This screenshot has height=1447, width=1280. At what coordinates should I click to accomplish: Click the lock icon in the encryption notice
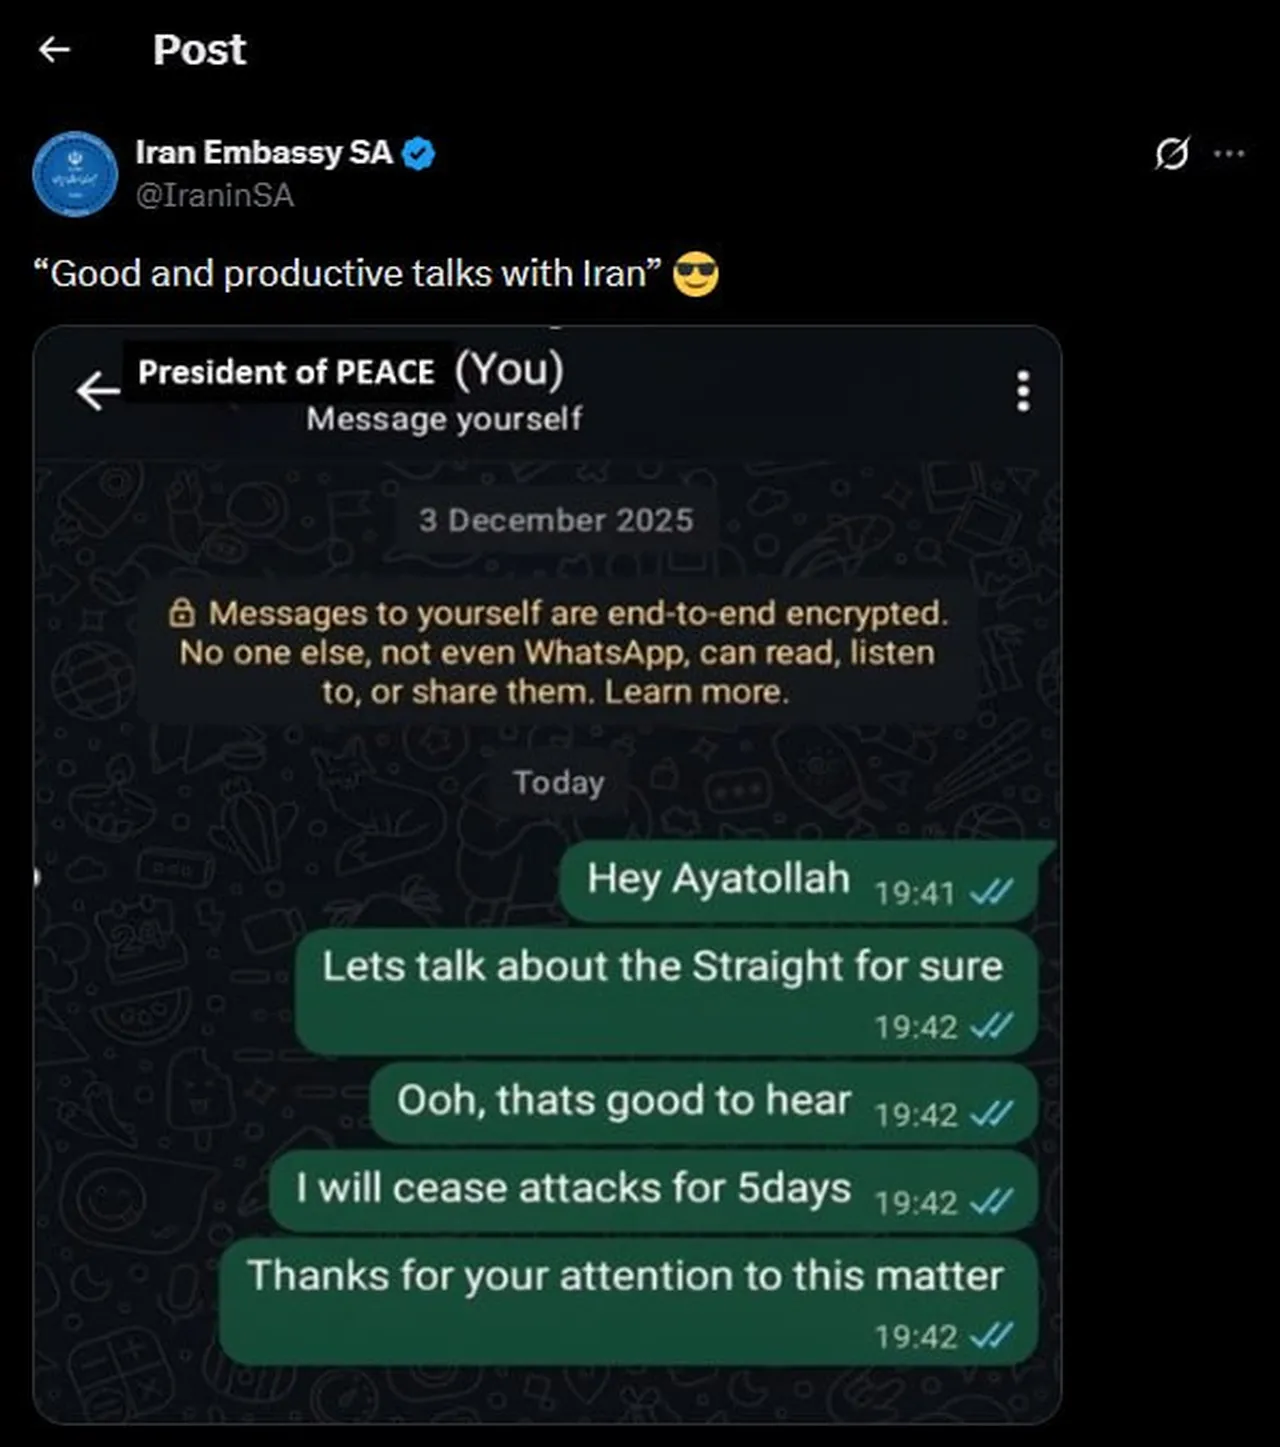pos(181,613)
